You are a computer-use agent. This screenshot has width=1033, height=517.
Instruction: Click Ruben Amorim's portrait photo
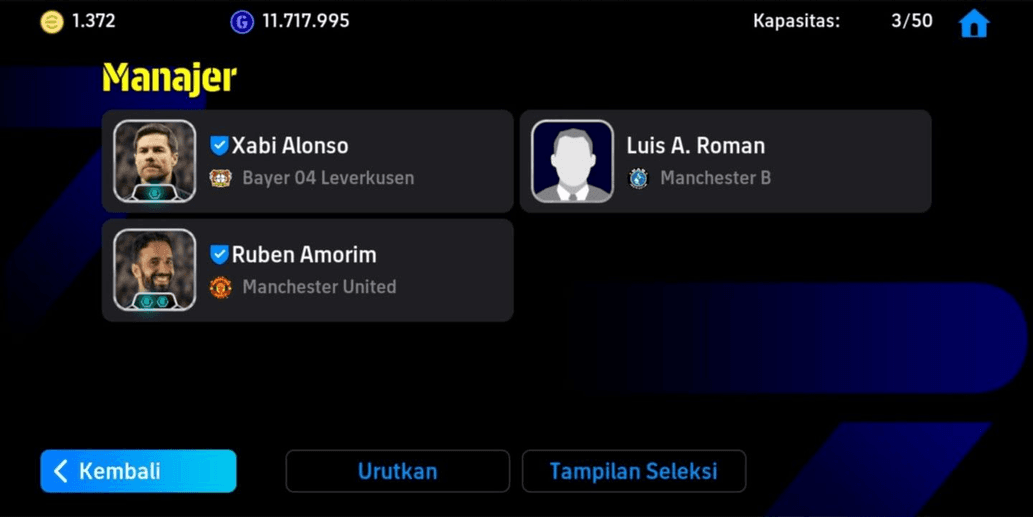[155, 270]
